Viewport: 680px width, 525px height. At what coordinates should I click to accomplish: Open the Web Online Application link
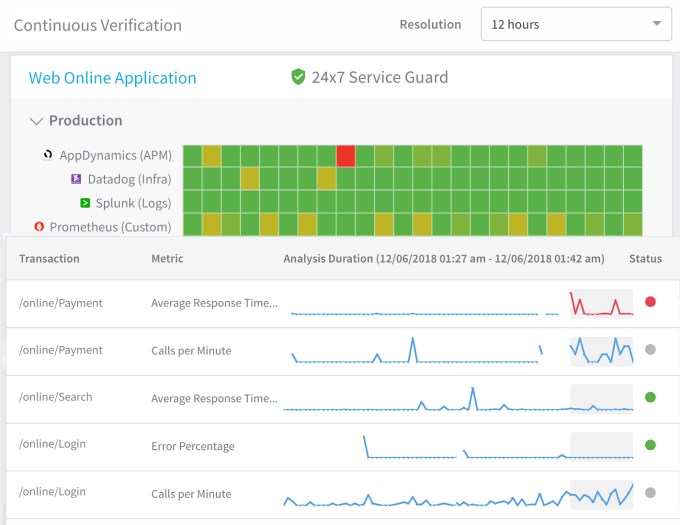pos(112,78)
